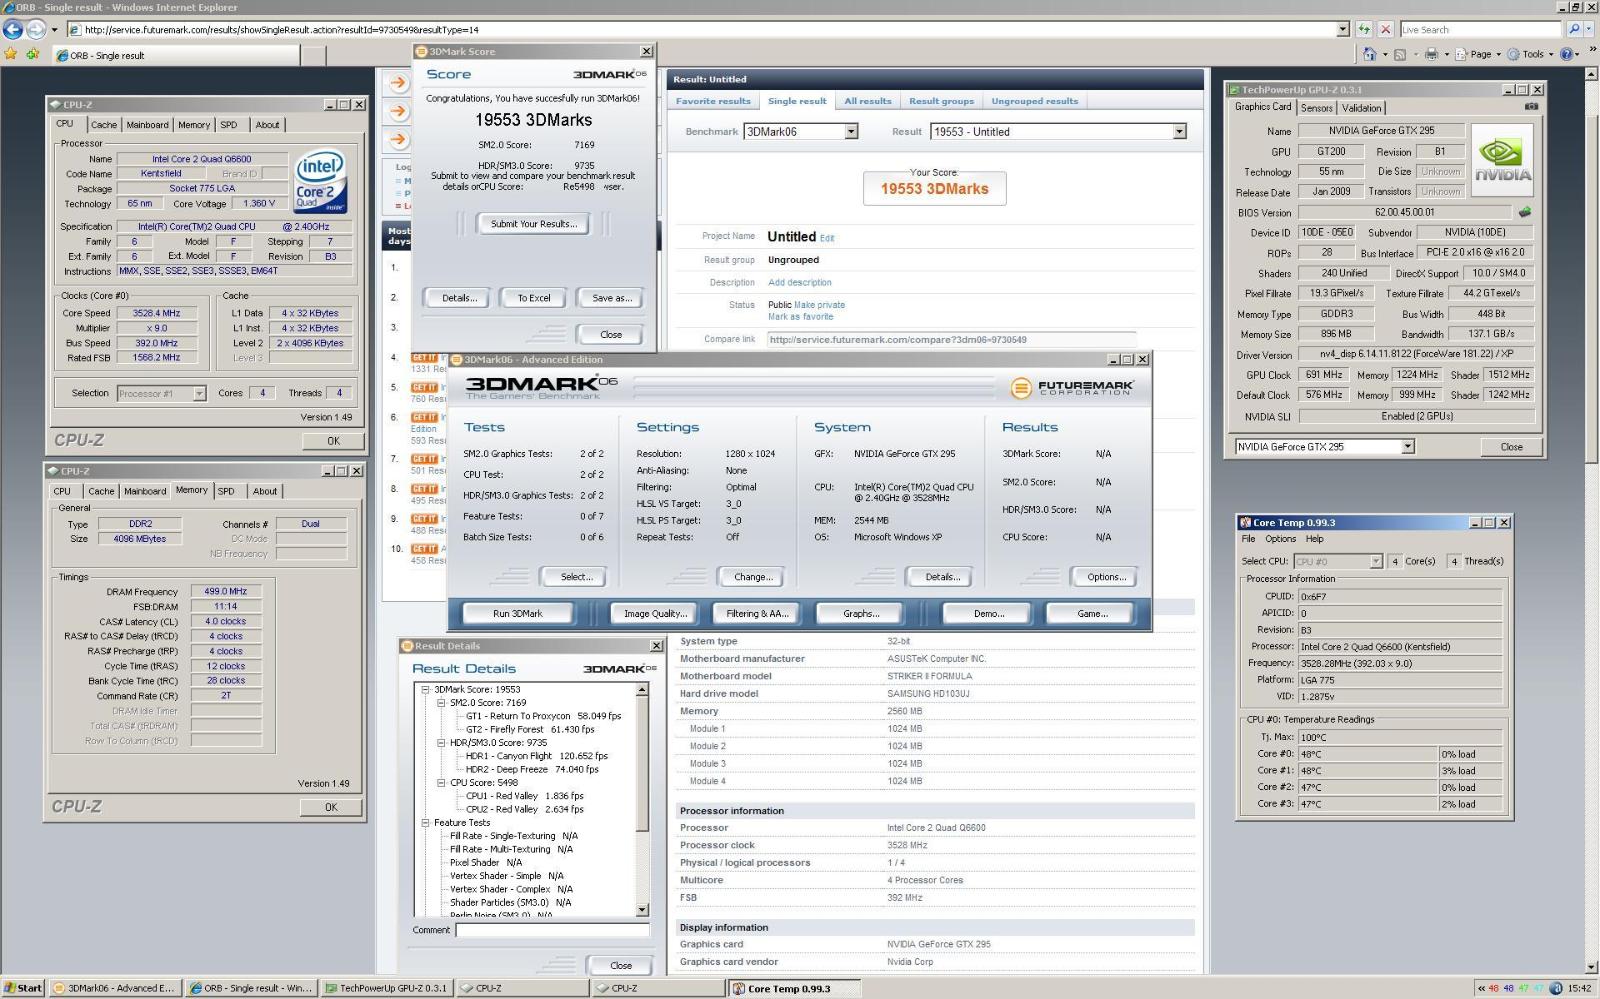Click the Compare link URL field
Image resolution: width=1600 pixels, height=999 pixels.
[951, 339]
